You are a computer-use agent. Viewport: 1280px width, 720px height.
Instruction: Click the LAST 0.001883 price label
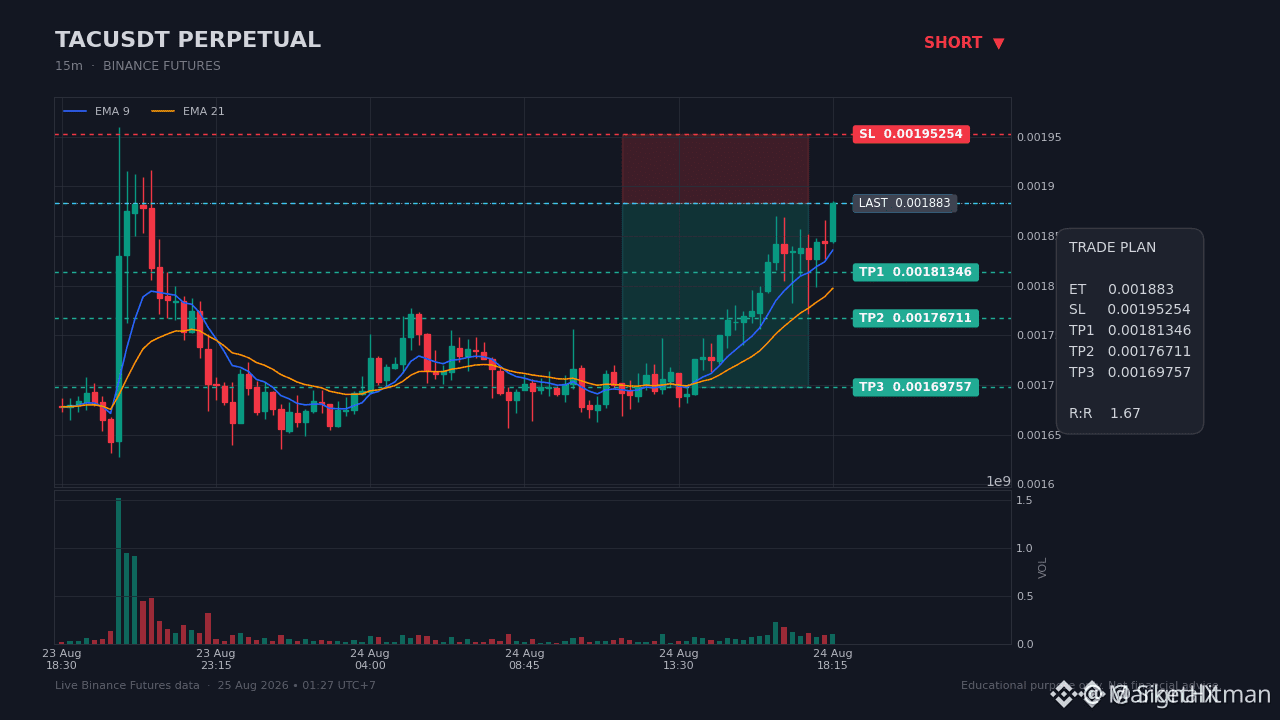click(x=905, y=203)
